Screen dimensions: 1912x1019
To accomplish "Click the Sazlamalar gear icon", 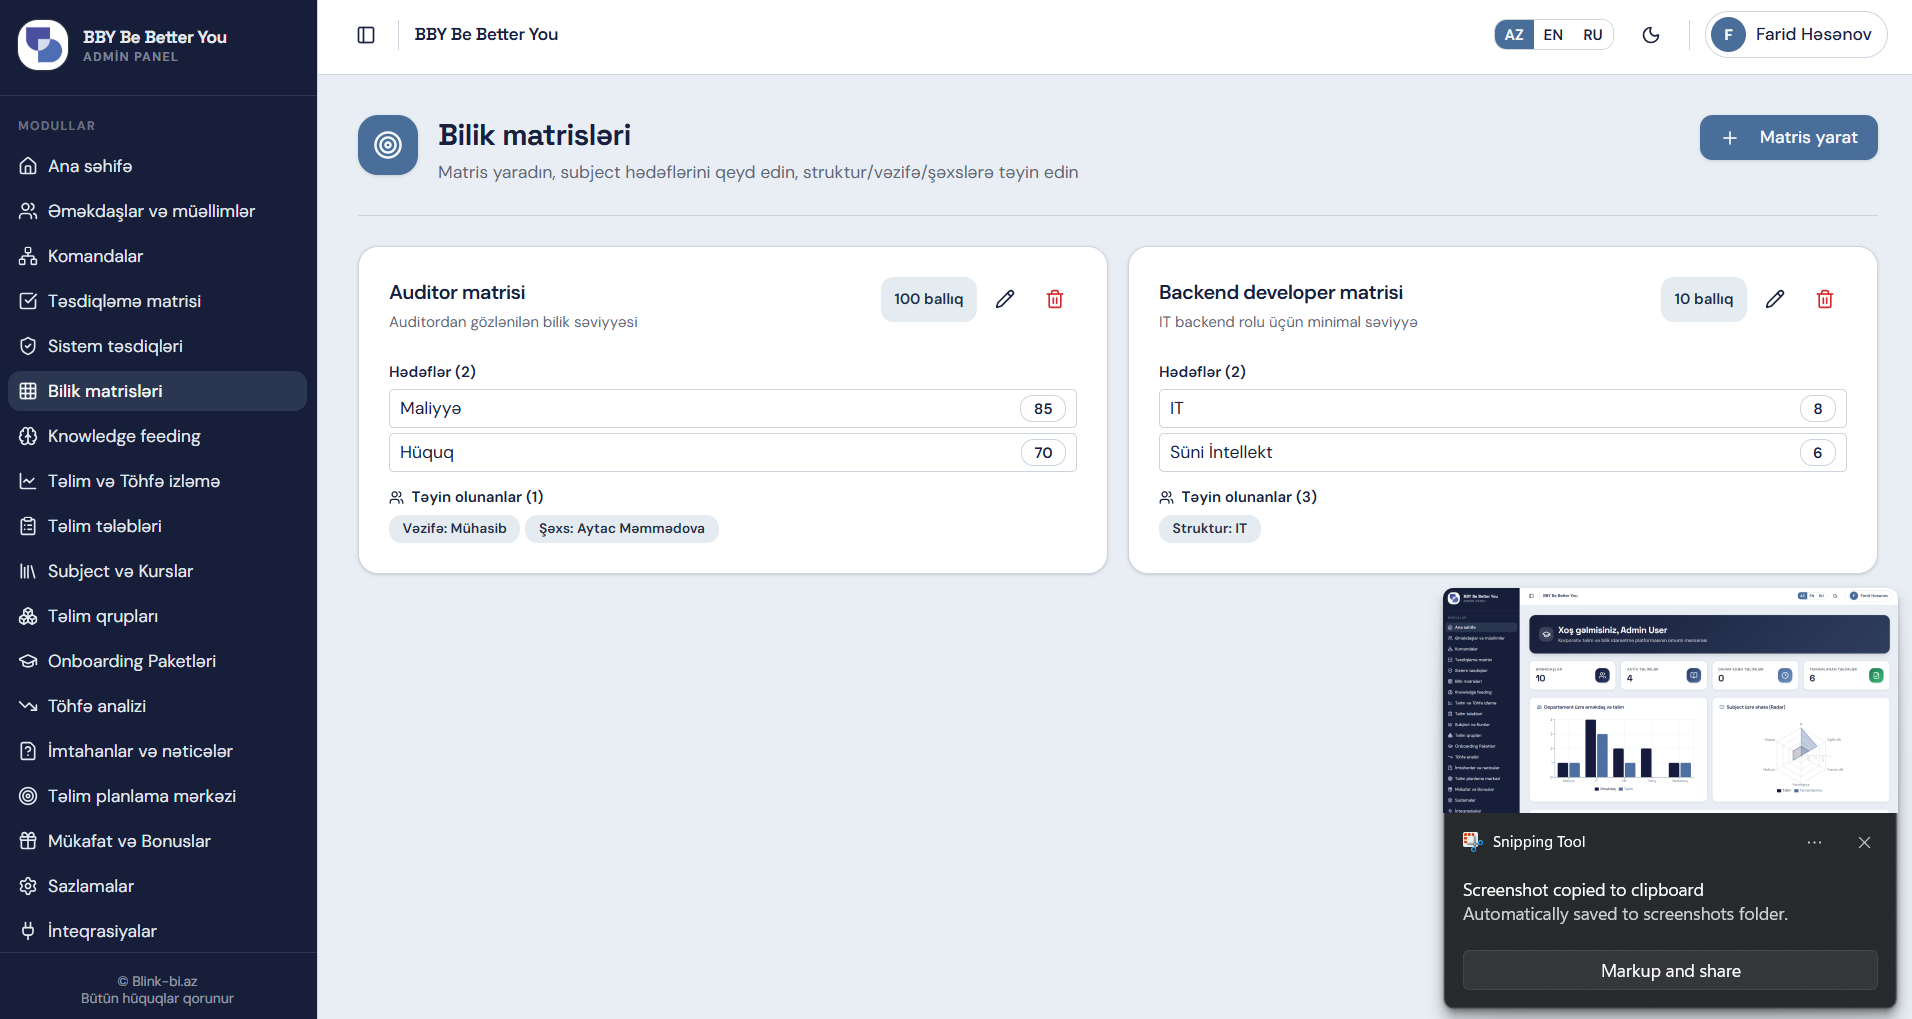I will 28,886.
